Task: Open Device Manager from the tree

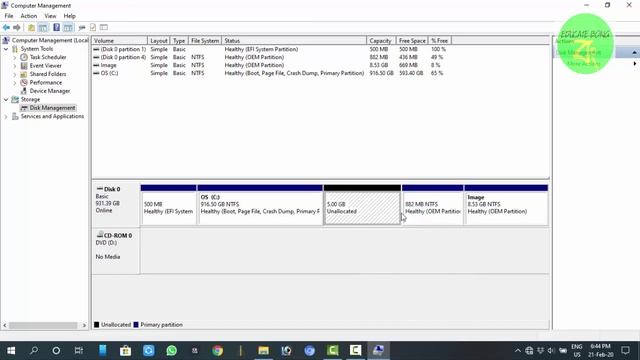Action: coord(49,91)
